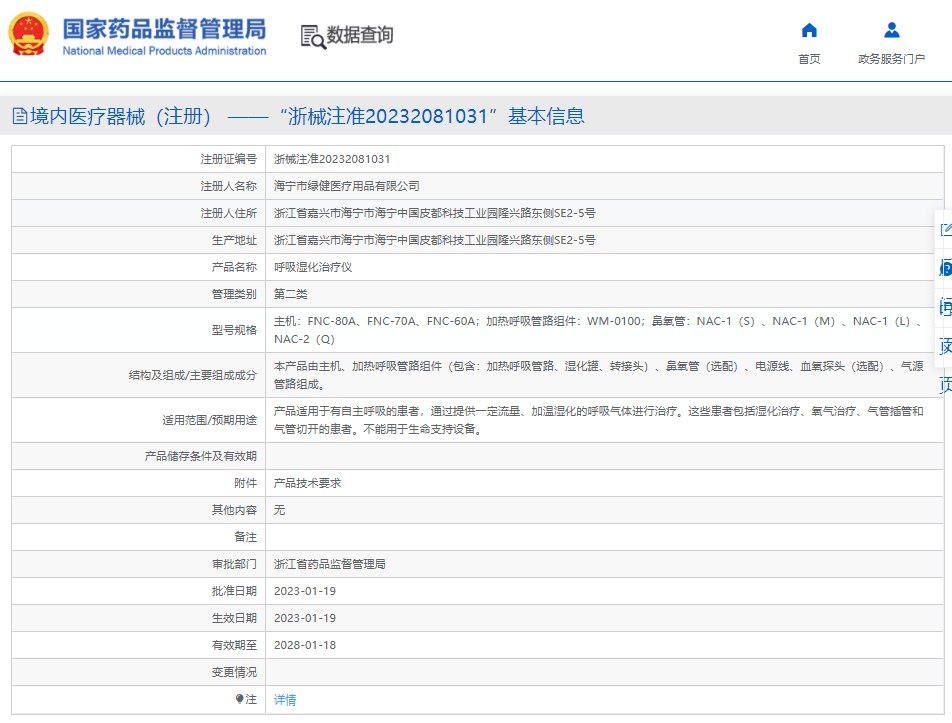
Task: Select registrant name 海宁市绿健医疗用品有限公司
Action: pyautogui.click(x=347, y=186)
